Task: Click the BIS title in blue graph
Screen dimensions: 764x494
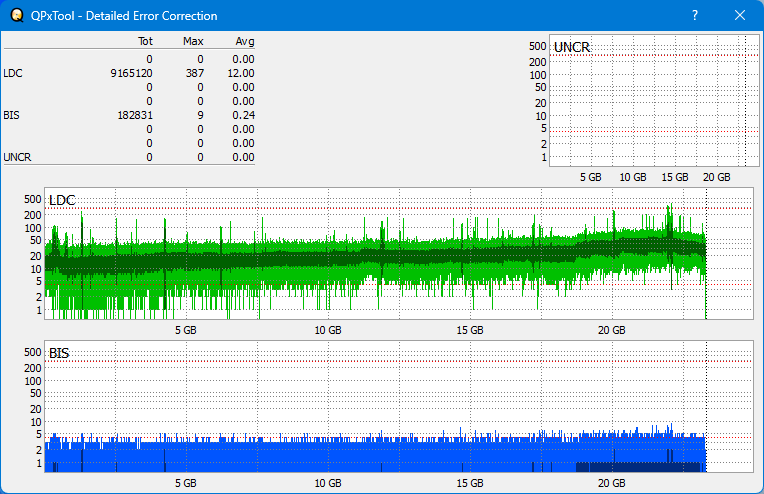Action: 59,353
